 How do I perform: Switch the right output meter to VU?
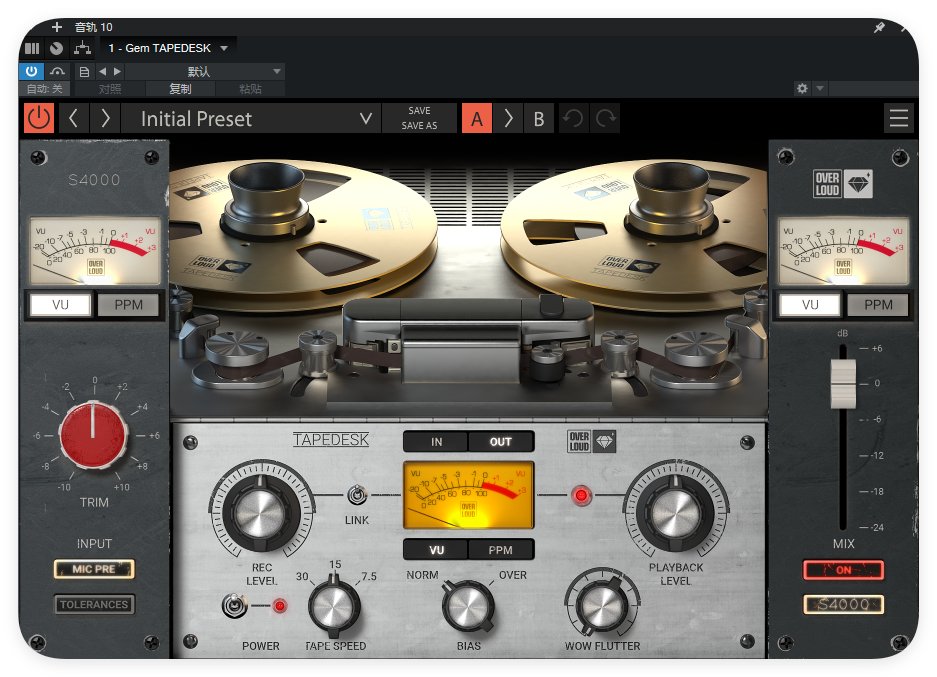point(810,305)
